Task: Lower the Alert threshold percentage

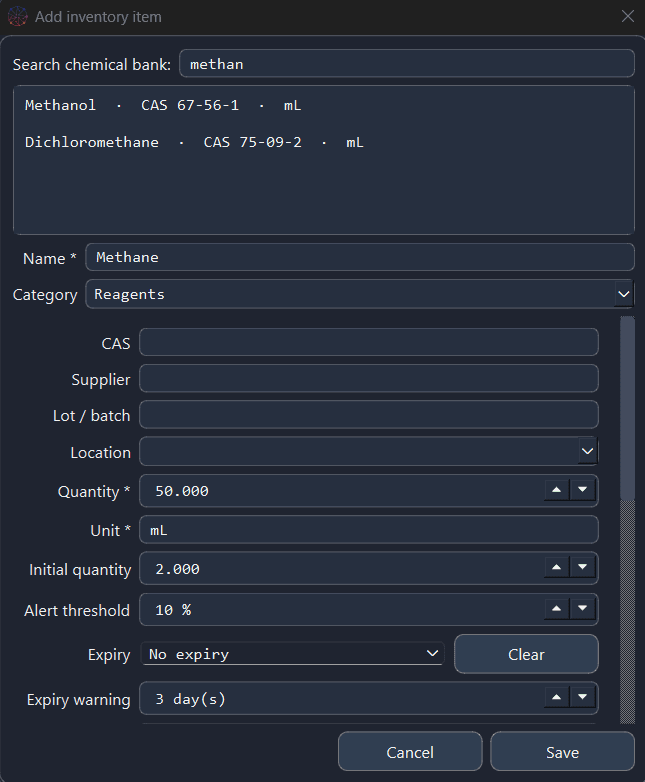Action: [582, 609]
